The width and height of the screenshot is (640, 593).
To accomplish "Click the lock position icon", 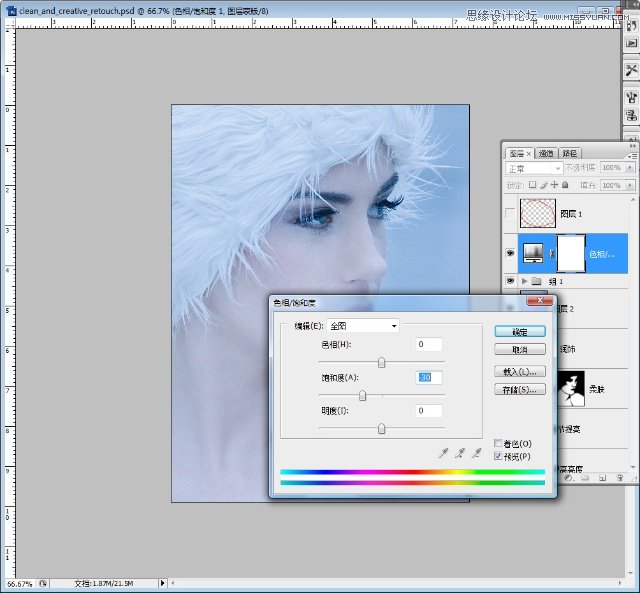I will (x=554, y=185).
